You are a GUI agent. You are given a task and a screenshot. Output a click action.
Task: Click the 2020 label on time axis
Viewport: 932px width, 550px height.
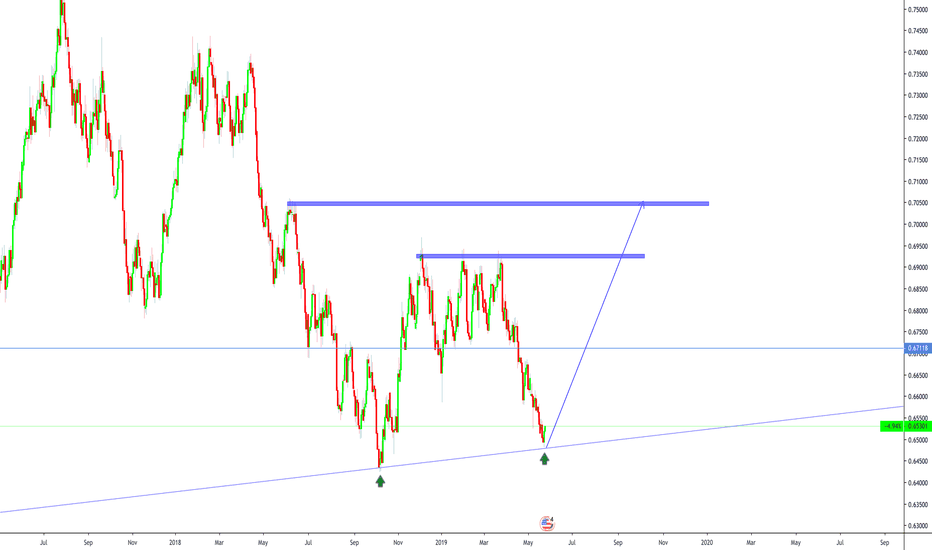tap(707, 542)
